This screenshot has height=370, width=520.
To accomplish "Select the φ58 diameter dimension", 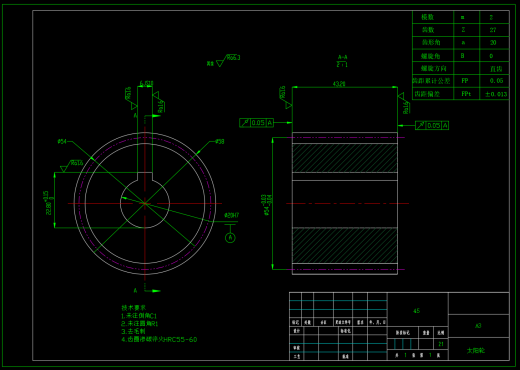I will pos(220,142).
